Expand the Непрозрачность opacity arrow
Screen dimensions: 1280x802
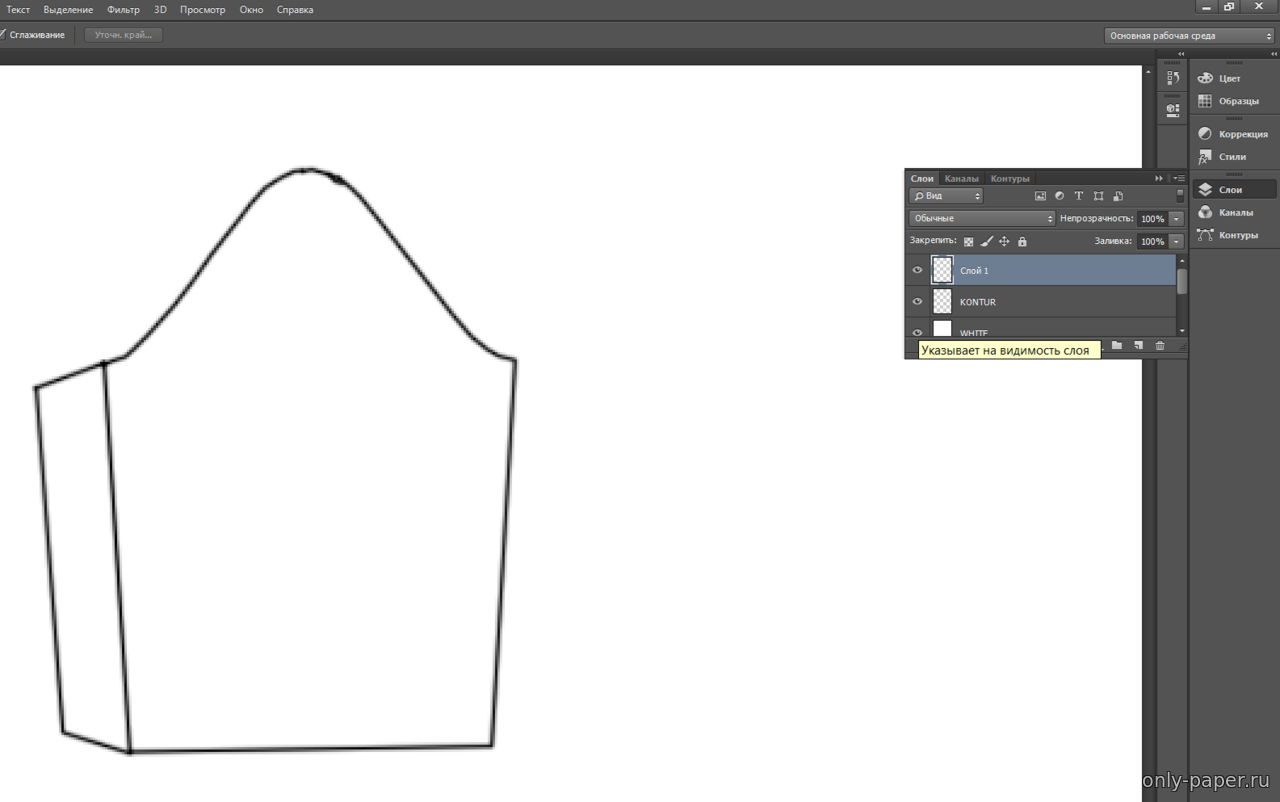click(1176, 219)
